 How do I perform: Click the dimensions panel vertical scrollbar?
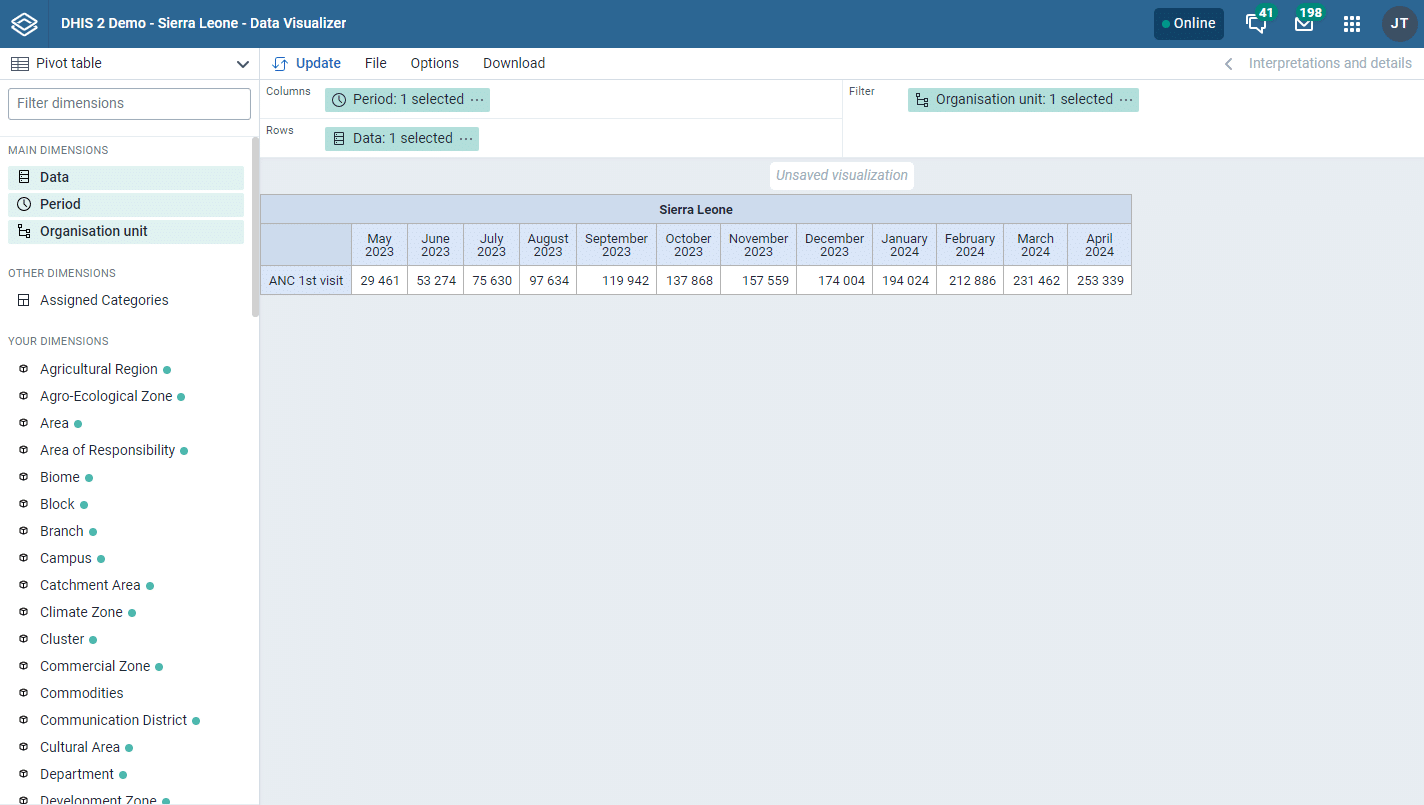click(255, 228)
